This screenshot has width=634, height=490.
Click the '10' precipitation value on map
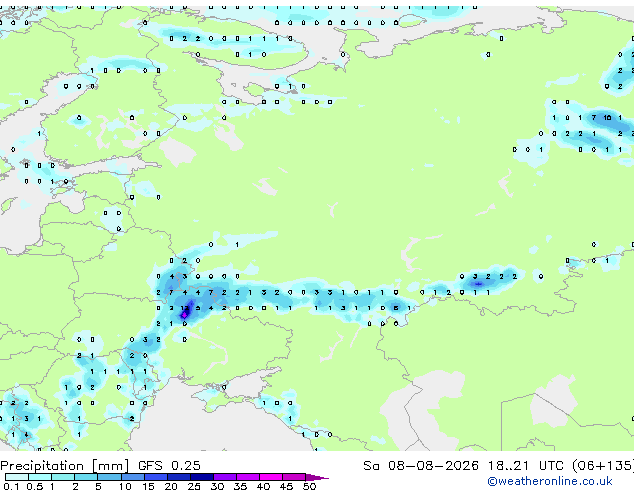607,118
